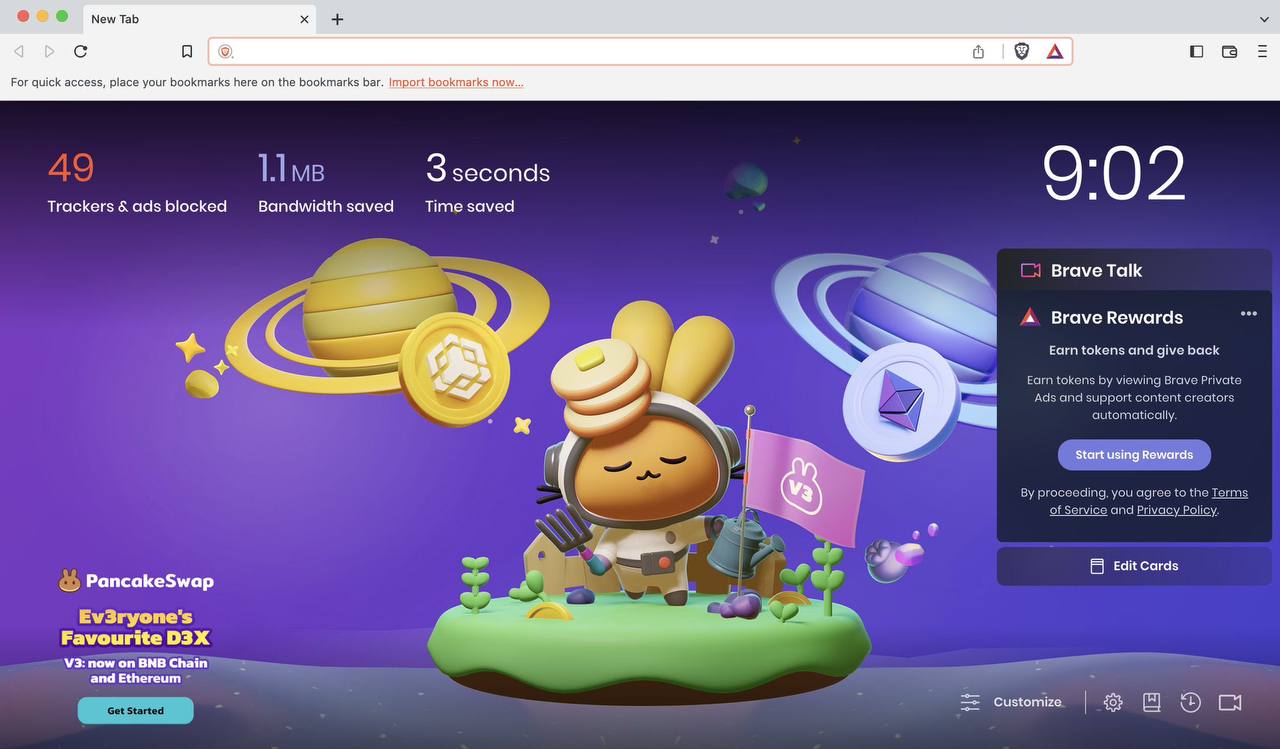Click the shield icon inside address bar
1280x749 pixels.
pos(225,51)
